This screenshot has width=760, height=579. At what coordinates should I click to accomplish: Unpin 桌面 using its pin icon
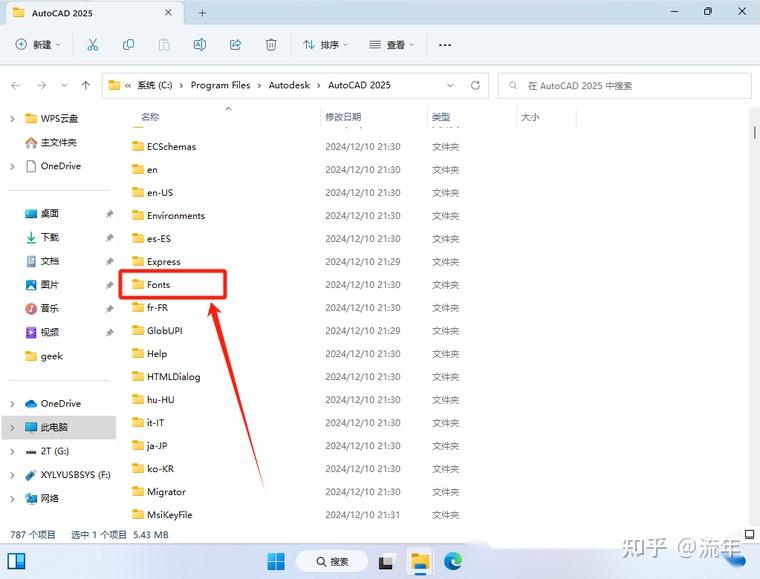tap(110, 214)
